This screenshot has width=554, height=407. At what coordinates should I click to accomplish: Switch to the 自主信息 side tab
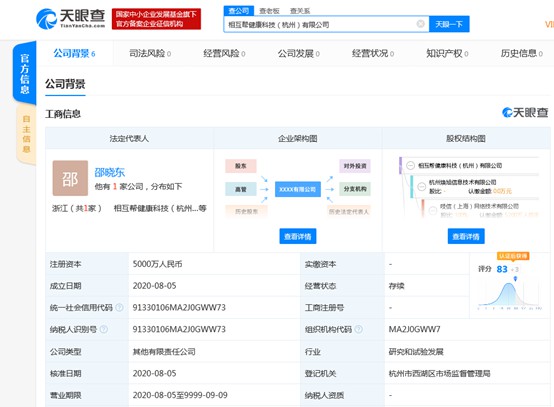click(26, 134)
